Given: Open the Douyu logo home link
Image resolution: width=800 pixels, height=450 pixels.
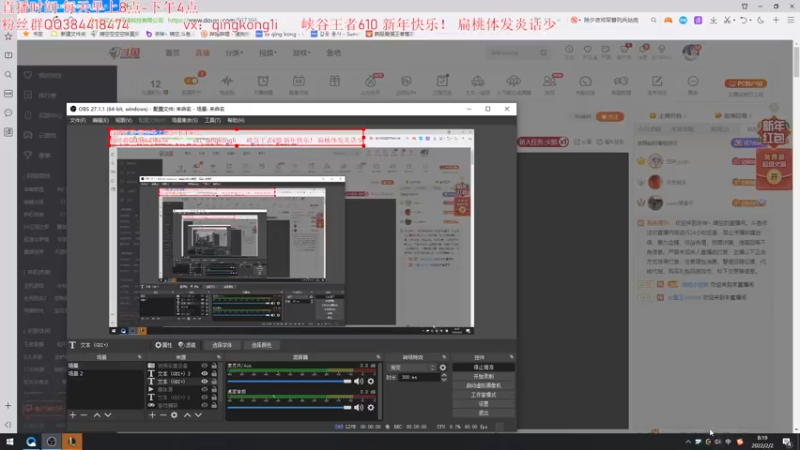Looking at the screenshot, I should 125,53.
